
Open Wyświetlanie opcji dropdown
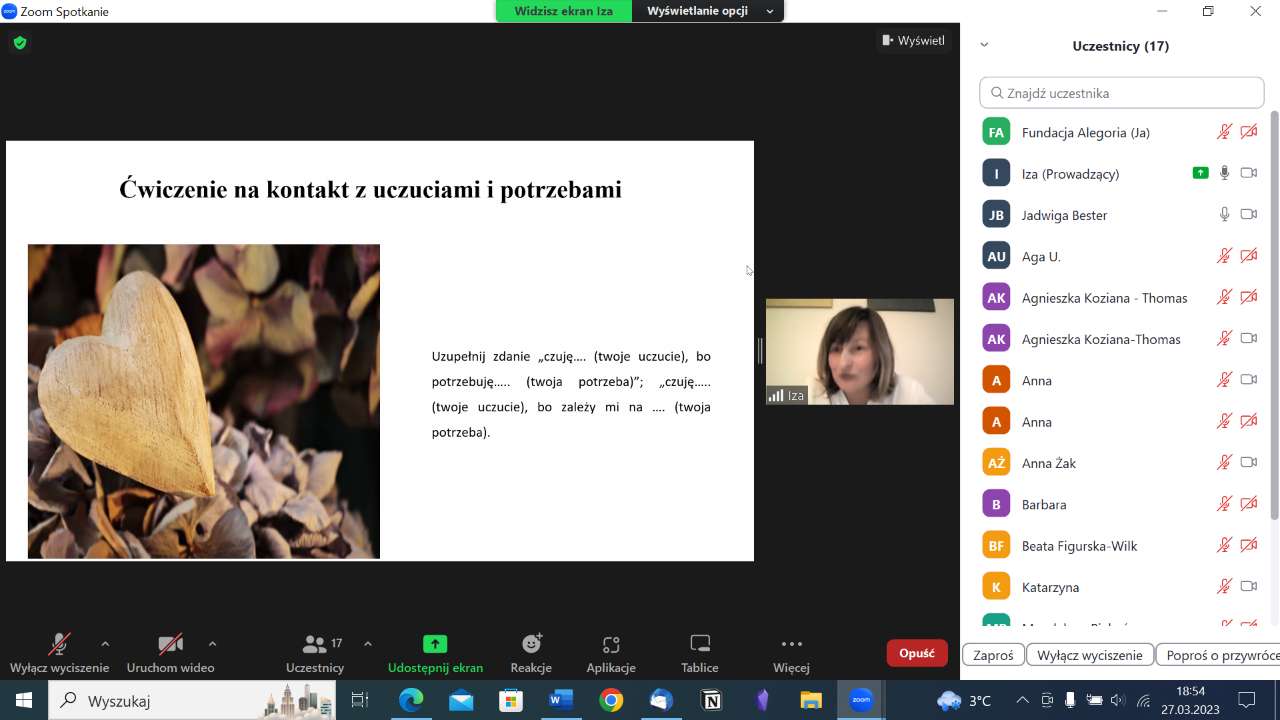[x=710, y=11]
